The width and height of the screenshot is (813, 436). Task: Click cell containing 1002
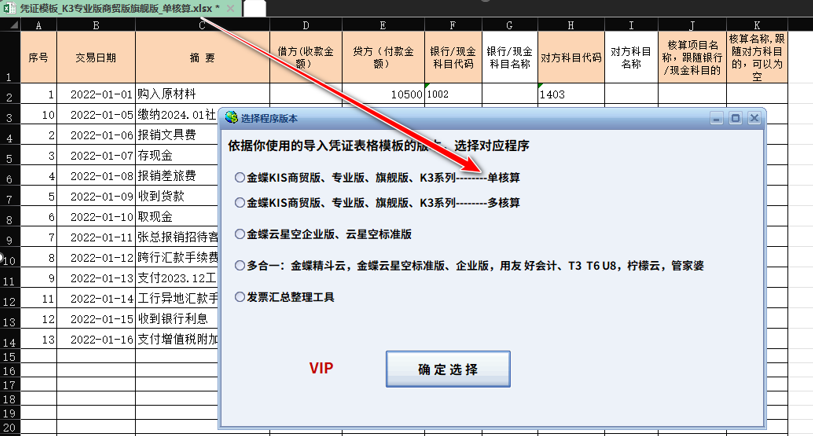(453, 94)
